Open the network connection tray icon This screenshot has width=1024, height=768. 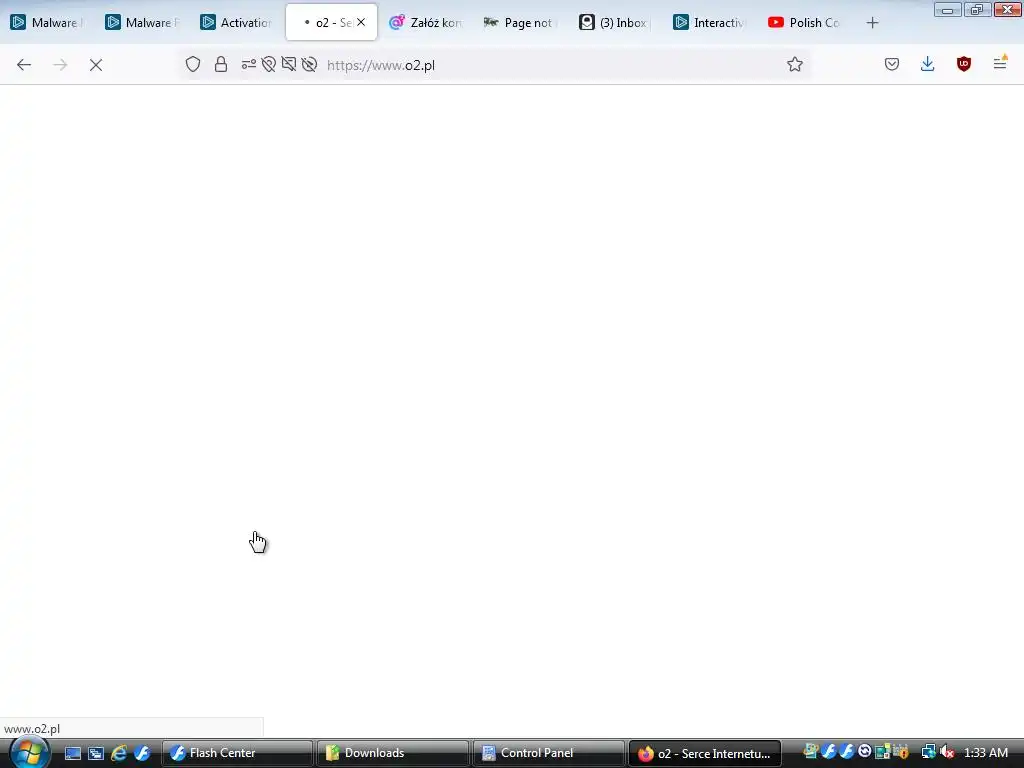pyautogui.click(x=928, y=752)
